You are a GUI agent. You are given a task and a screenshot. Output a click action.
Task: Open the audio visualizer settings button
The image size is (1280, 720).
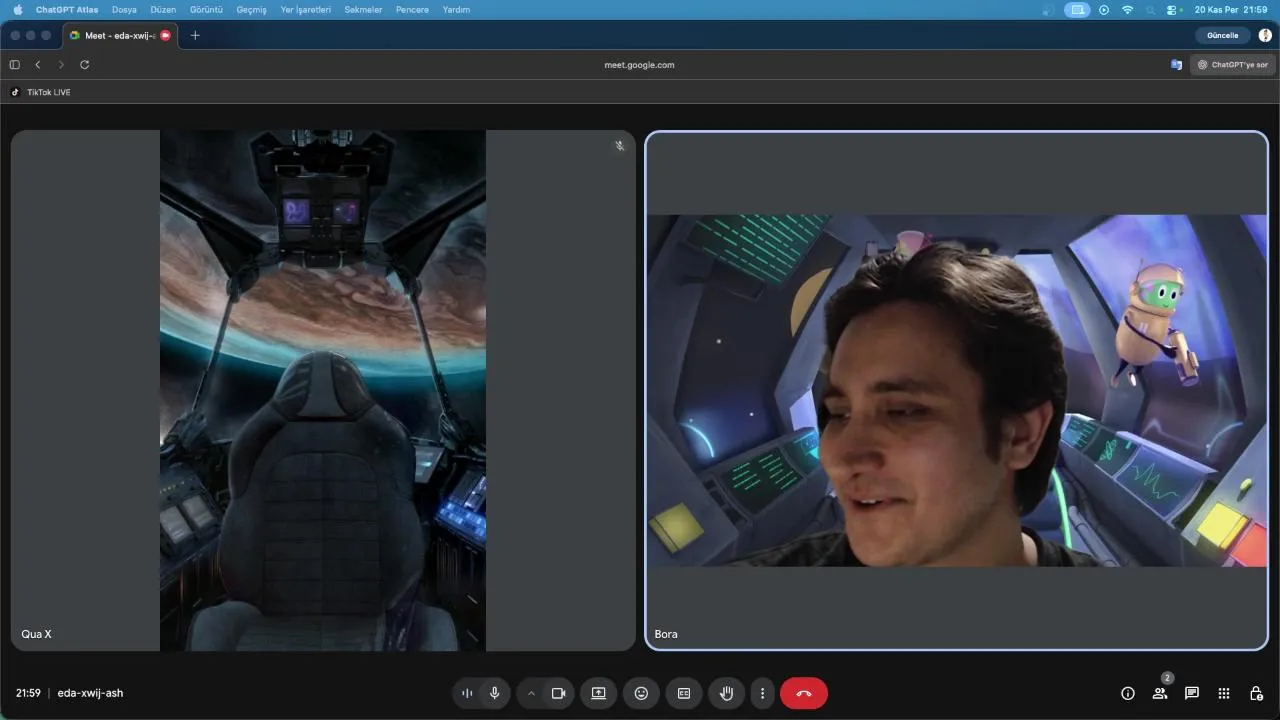467,693
